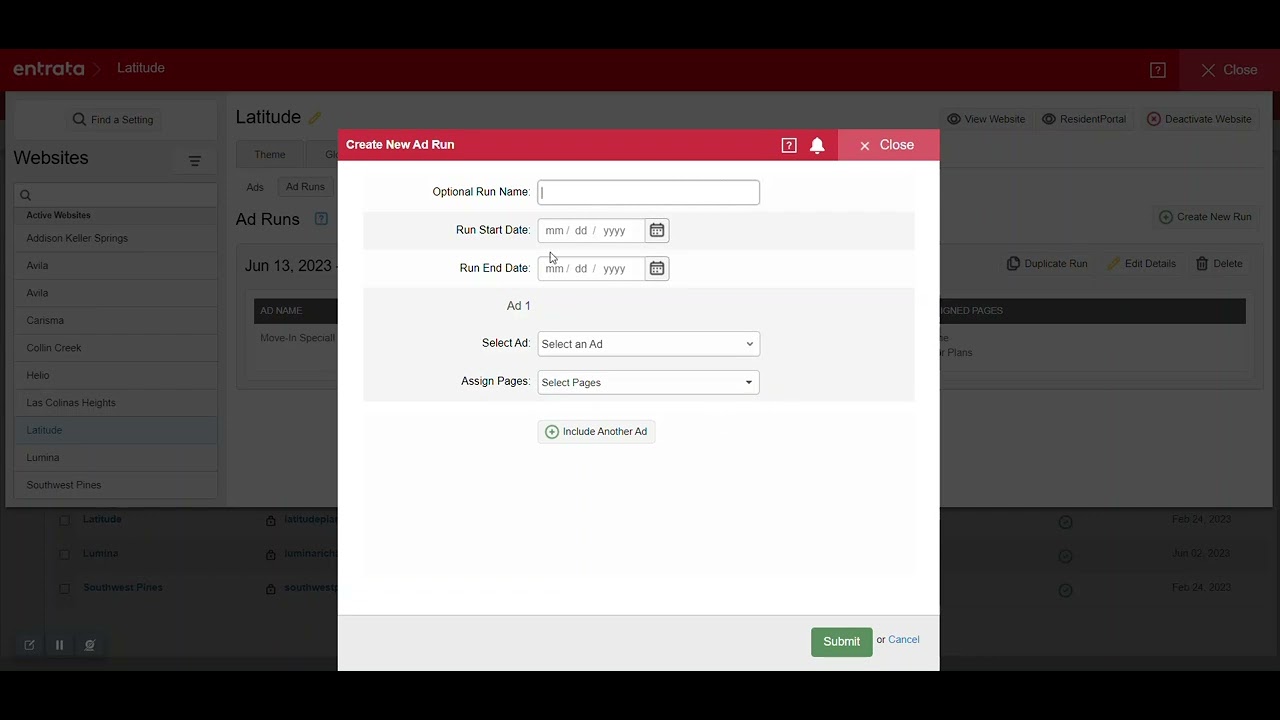The width and height of the screenshot is (1280, 720).
Task: Click the lock icon in the Lumina row
Action: pos(270,555)
